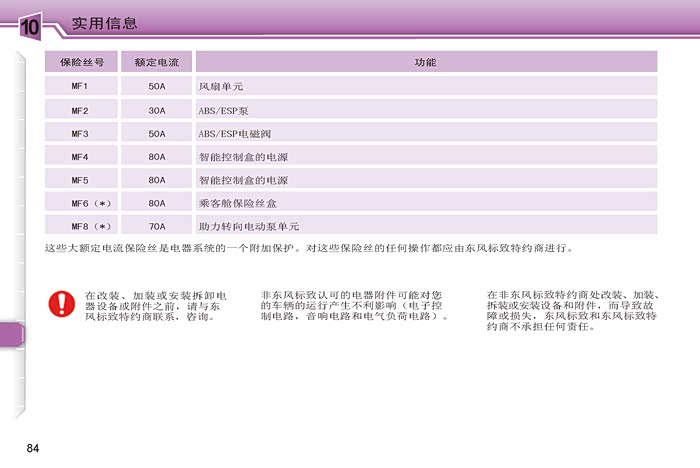The width and height of the screenshot is (700, 468).
Task: Select the highlighted purple side tab on left edge
Action: (x=10, y=335)
